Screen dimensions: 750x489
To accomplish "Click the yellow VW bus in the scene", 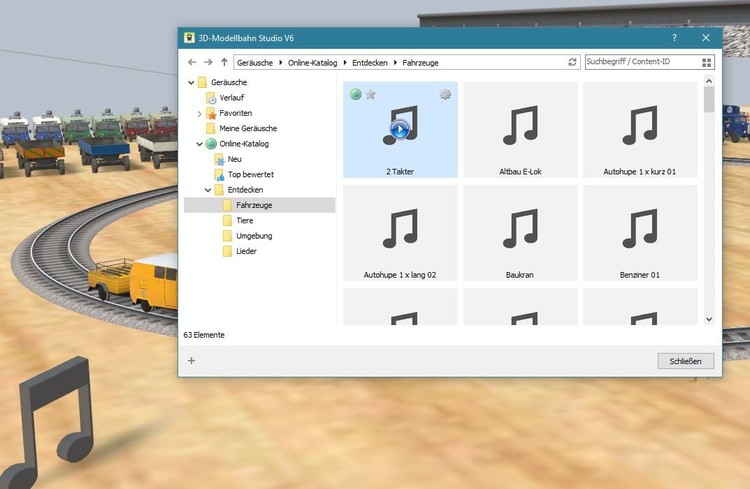I will 153,281.
